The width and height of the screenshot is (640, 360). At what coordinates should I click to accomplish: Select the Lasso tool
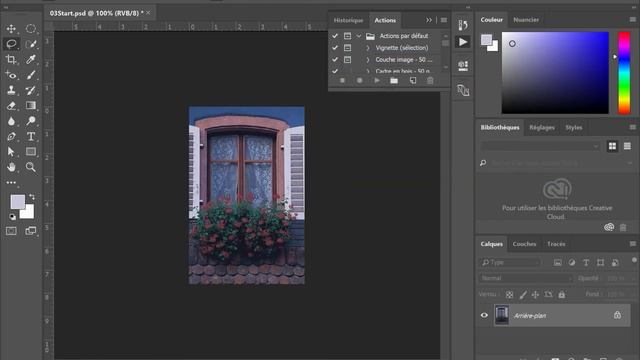click(11, 44)
